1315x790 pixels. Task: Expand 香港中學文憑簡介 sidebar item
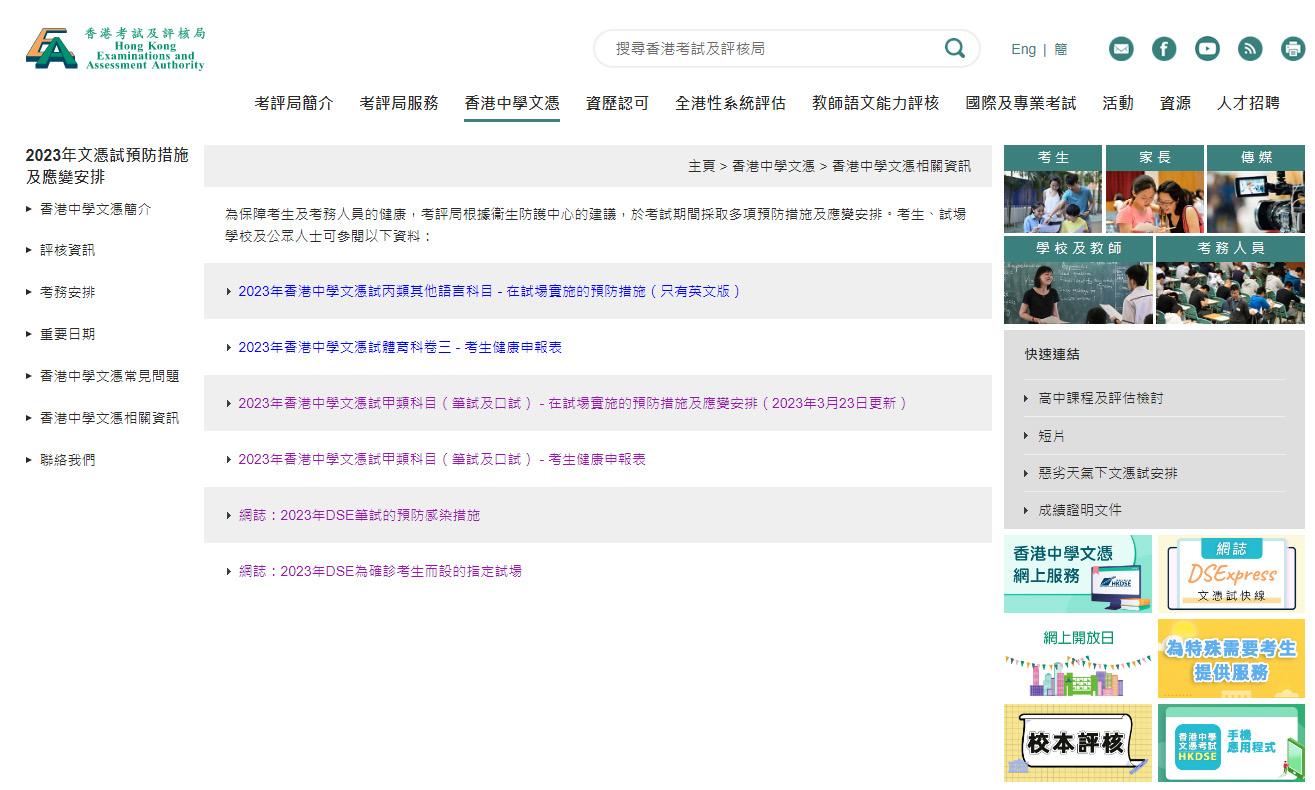95,209
